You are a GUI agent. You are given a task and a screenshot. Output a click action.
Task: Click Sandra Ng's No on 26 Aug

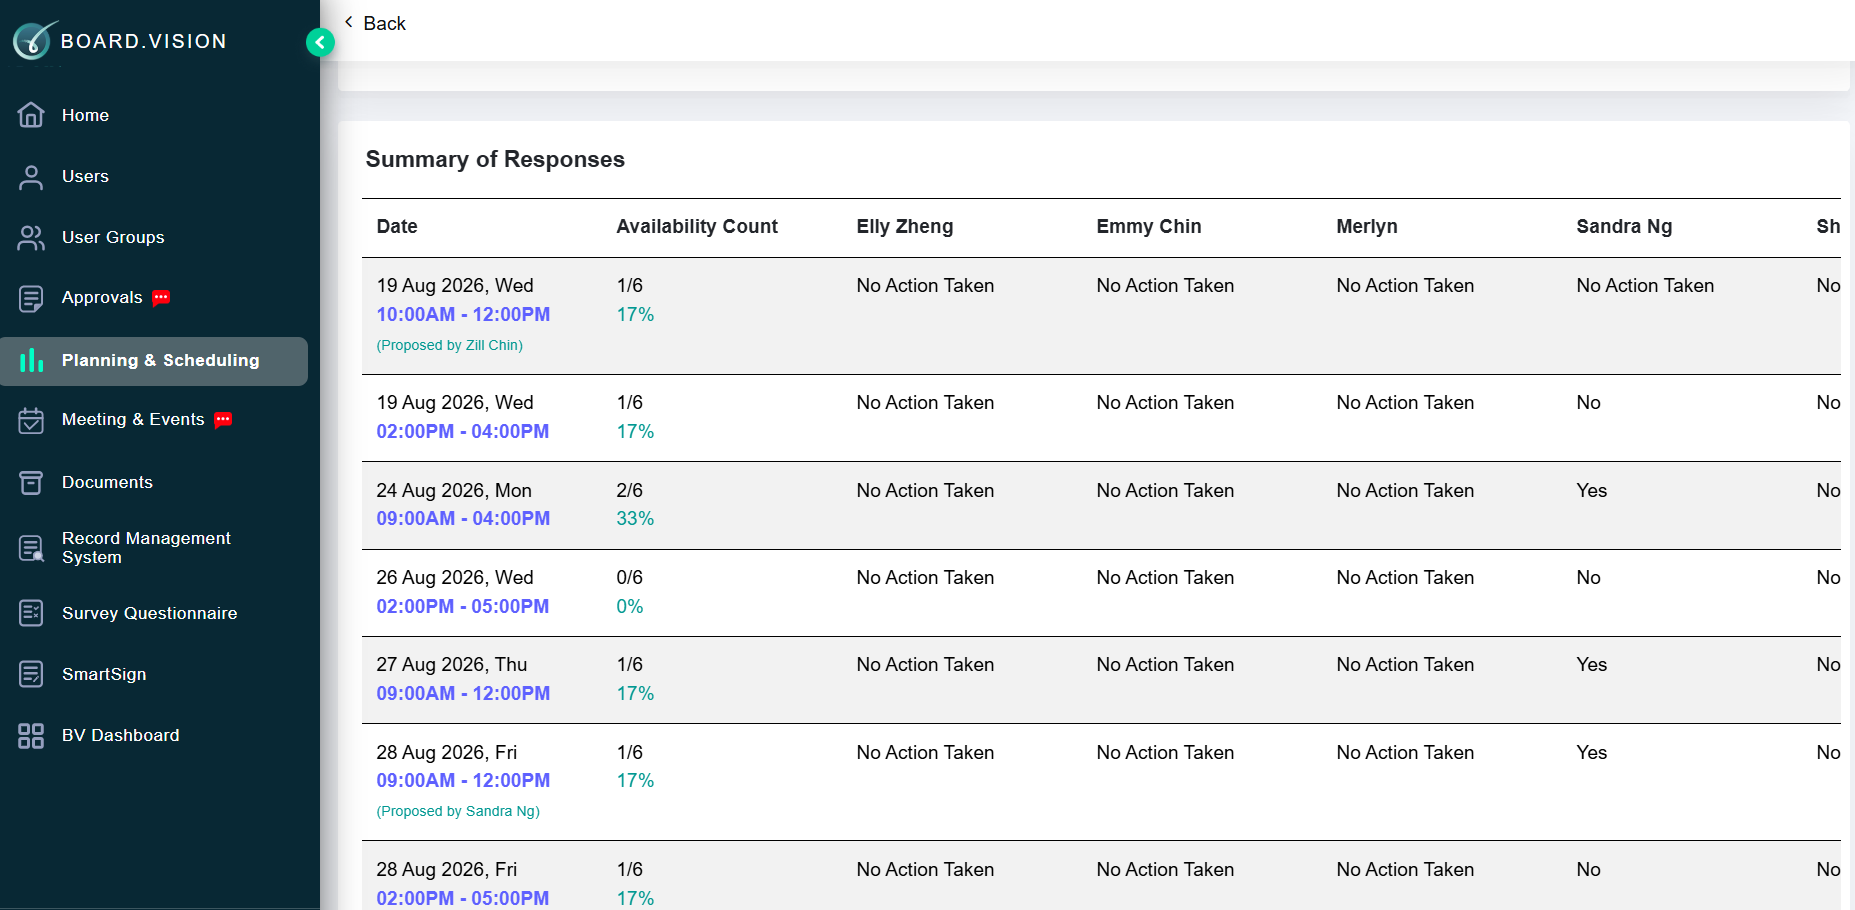pos(1588,578)
